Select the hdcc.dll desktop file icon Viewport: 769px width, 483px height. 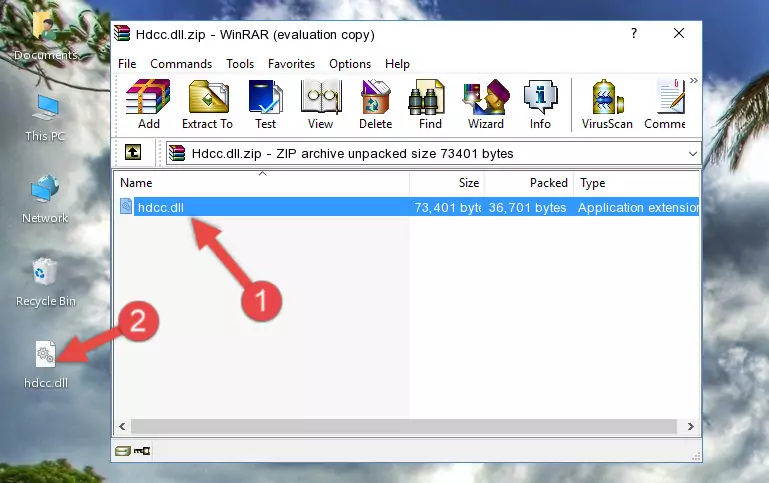pos(46,365)
